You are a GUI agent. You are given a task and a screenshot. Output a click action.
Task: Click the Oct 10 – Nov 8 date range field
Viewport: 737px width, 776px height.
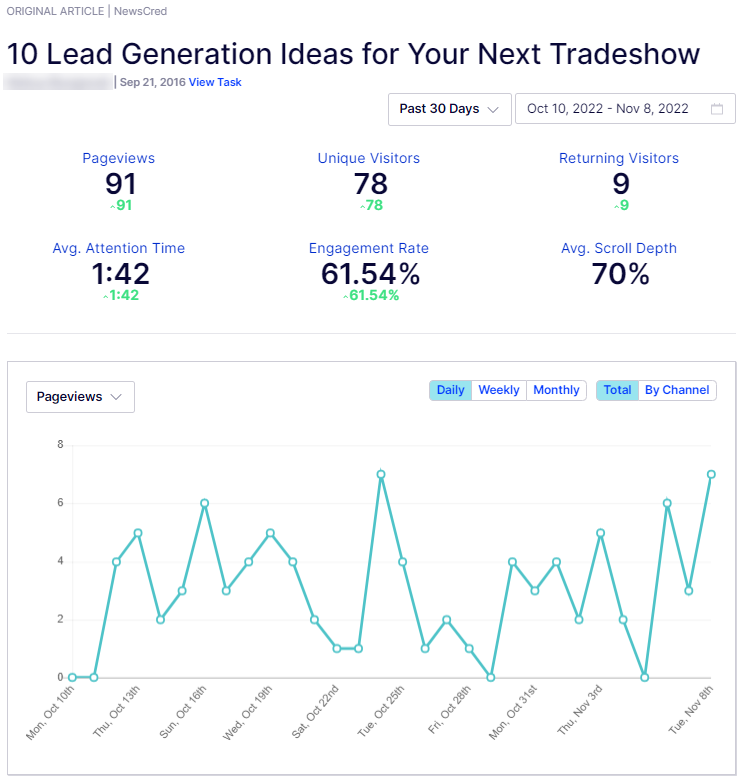[625, 109]
